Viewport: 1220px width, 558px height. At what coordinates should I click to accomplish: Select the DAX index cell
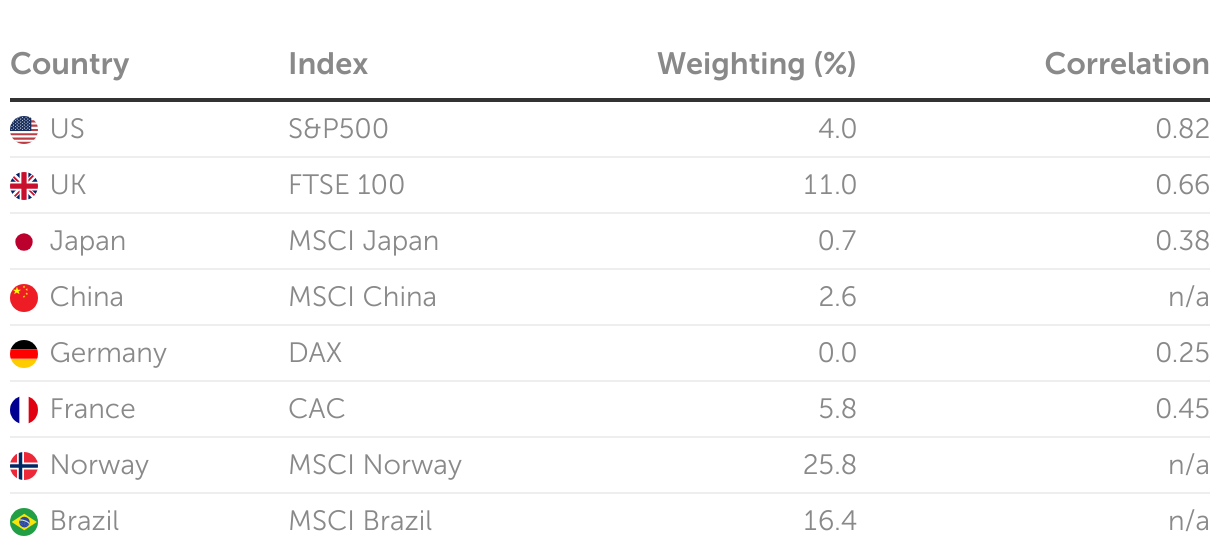[315, 353]
